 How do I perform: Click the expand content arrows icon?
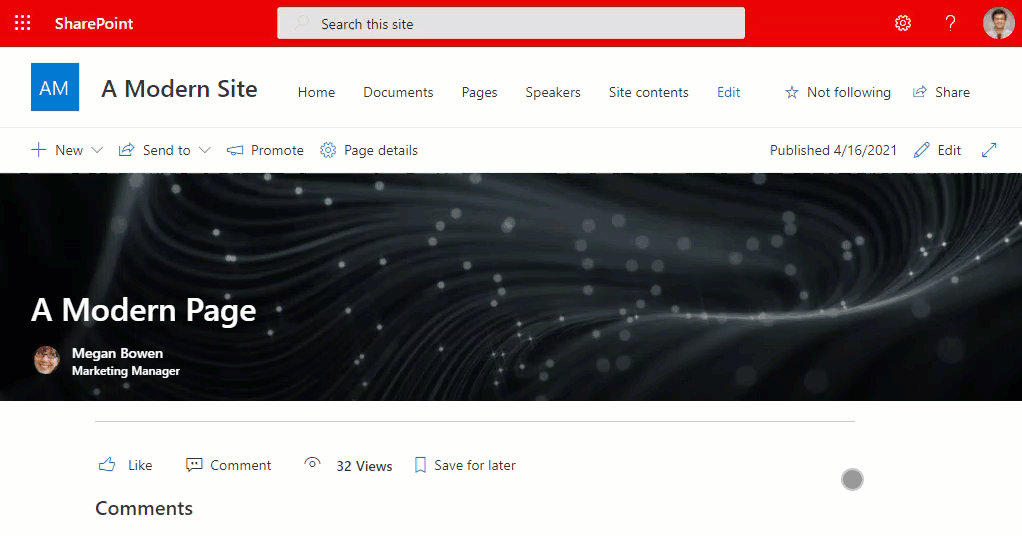(x=989, y=151)
